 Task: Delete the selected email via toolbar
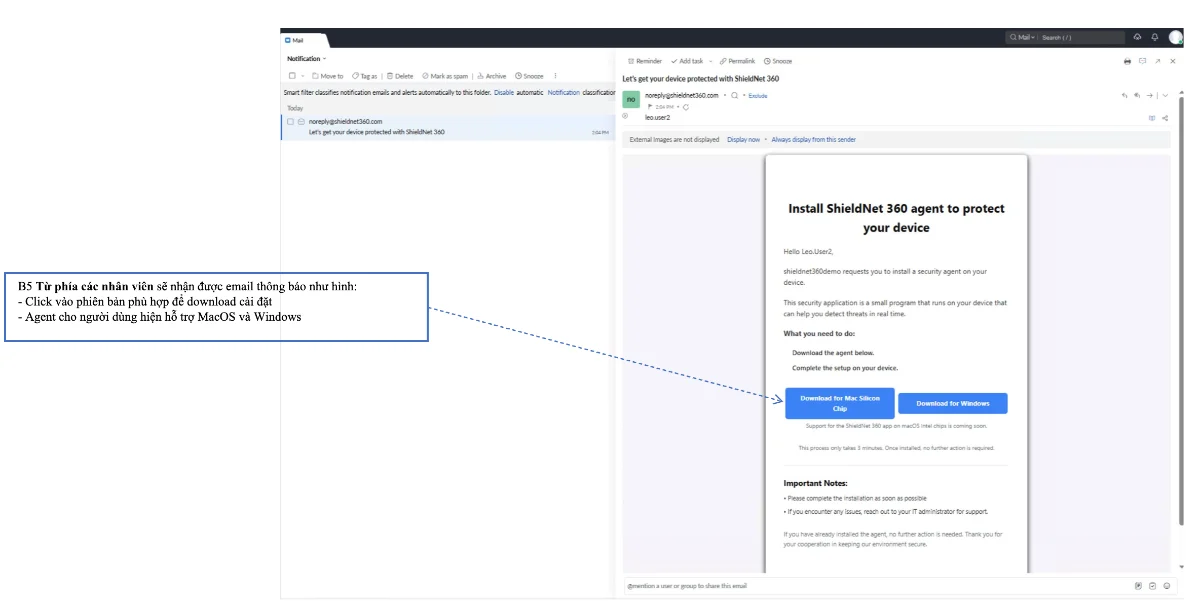point(400,76)
